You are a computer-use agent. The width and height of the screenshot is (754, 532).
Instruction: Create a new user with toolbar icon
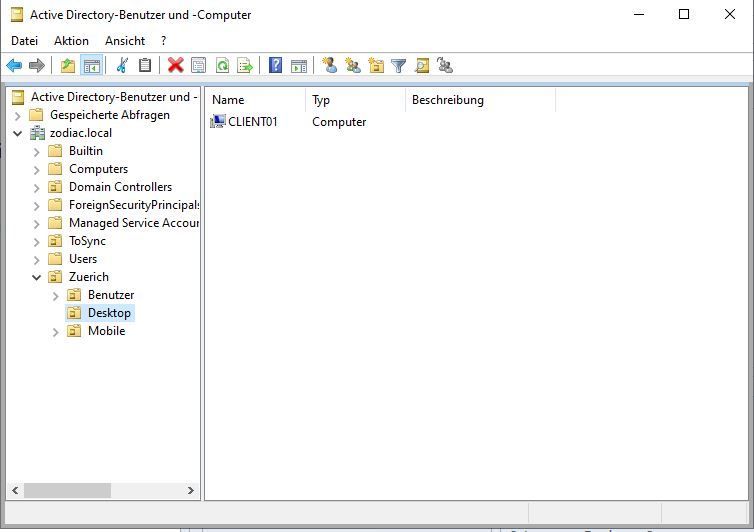coord(329,65)
